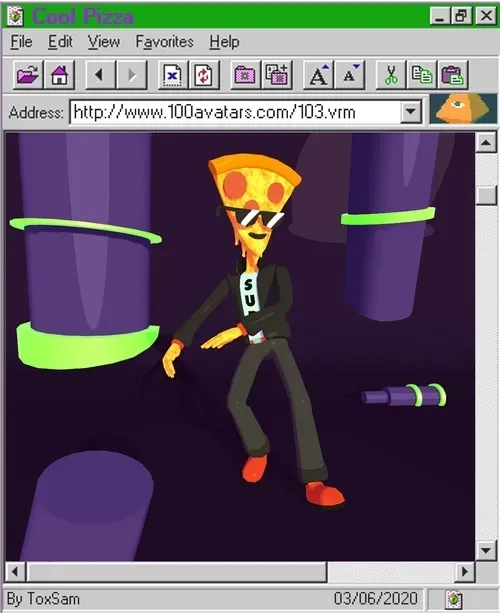Increase font size with large A
Viewport: 500px width, 613px height.
[x=318, y=74]
